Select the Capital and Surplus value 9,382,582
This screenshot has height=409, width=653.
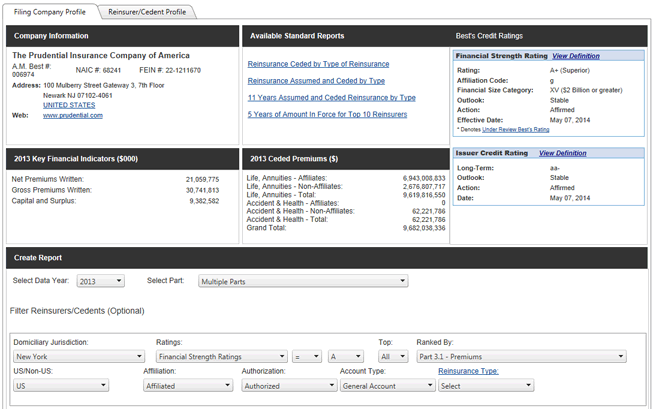point(204,201)
